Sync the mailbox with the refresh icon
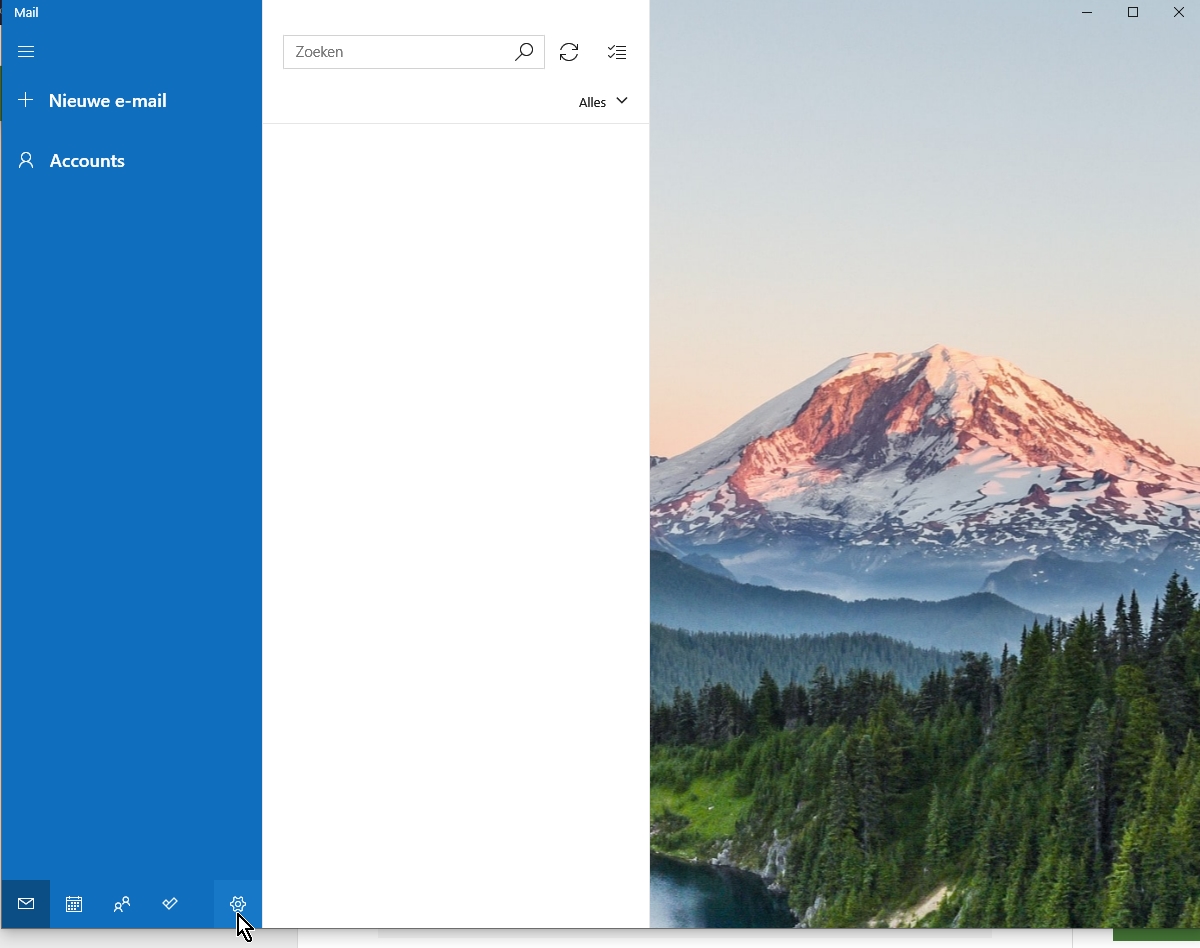This screenshot has width=1200, height=948. 569,52
